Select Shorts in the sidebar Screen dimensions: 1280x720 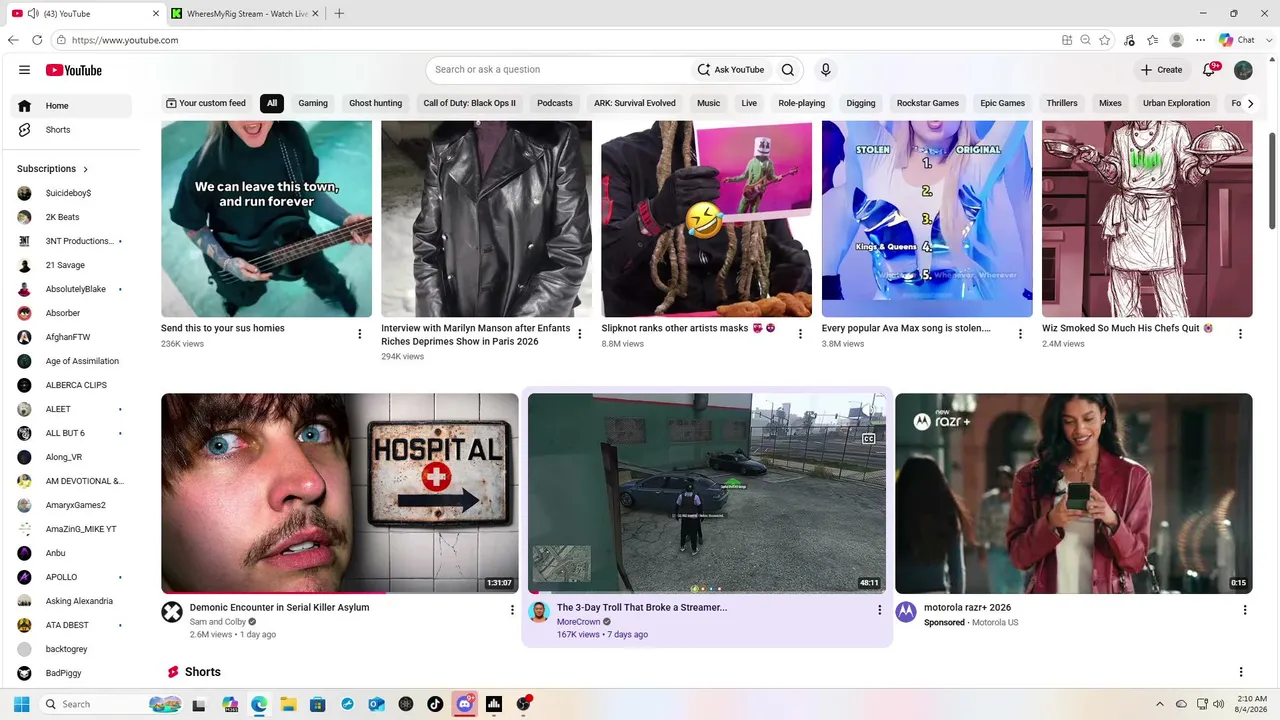pyautogui.click(x=70, y=130)
